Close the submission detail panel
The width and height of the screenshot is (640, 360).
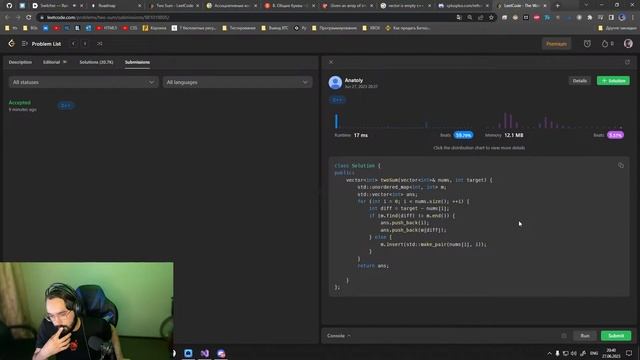331,62
